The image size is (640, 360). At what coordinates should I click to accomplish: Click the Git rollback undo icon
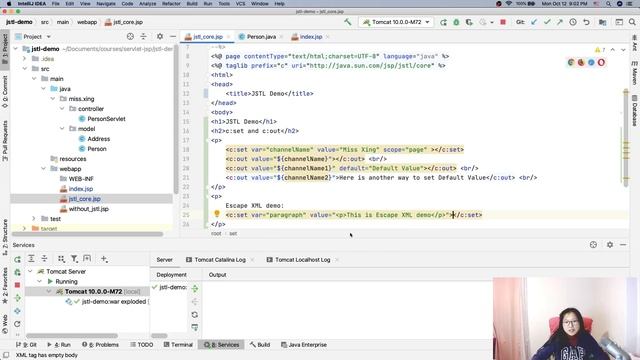tap(586, 22)
